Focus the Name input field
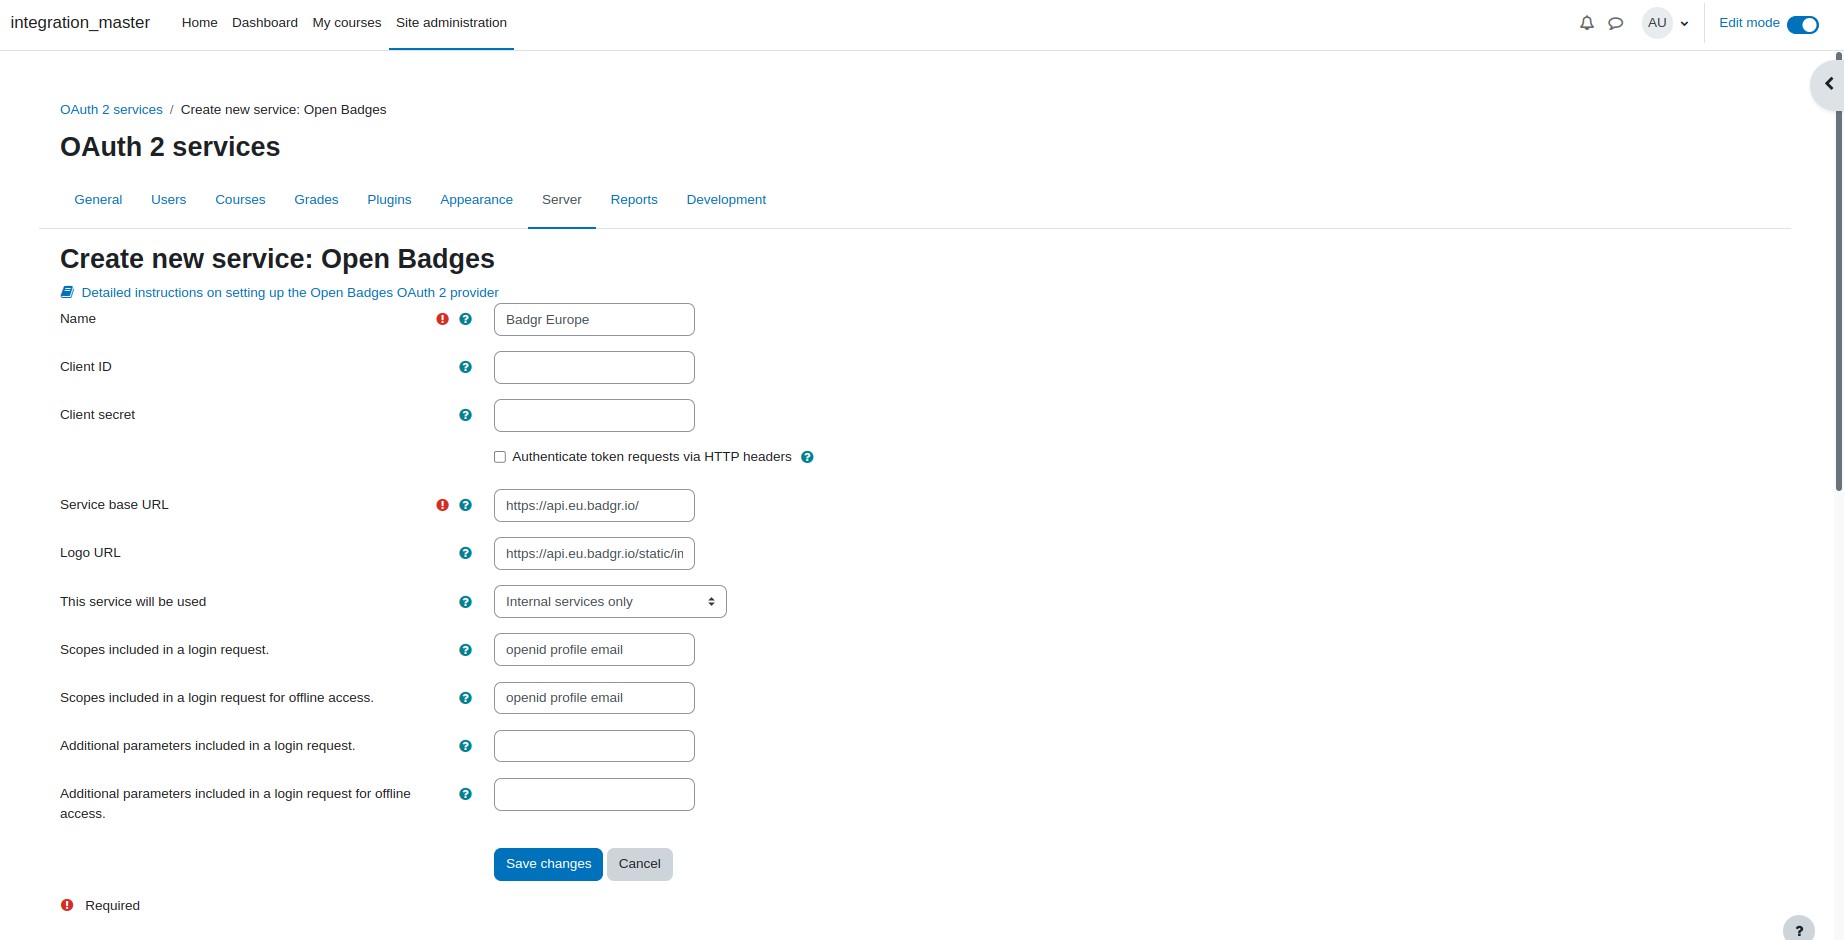 pyautogui.click(x=594, y=320)
